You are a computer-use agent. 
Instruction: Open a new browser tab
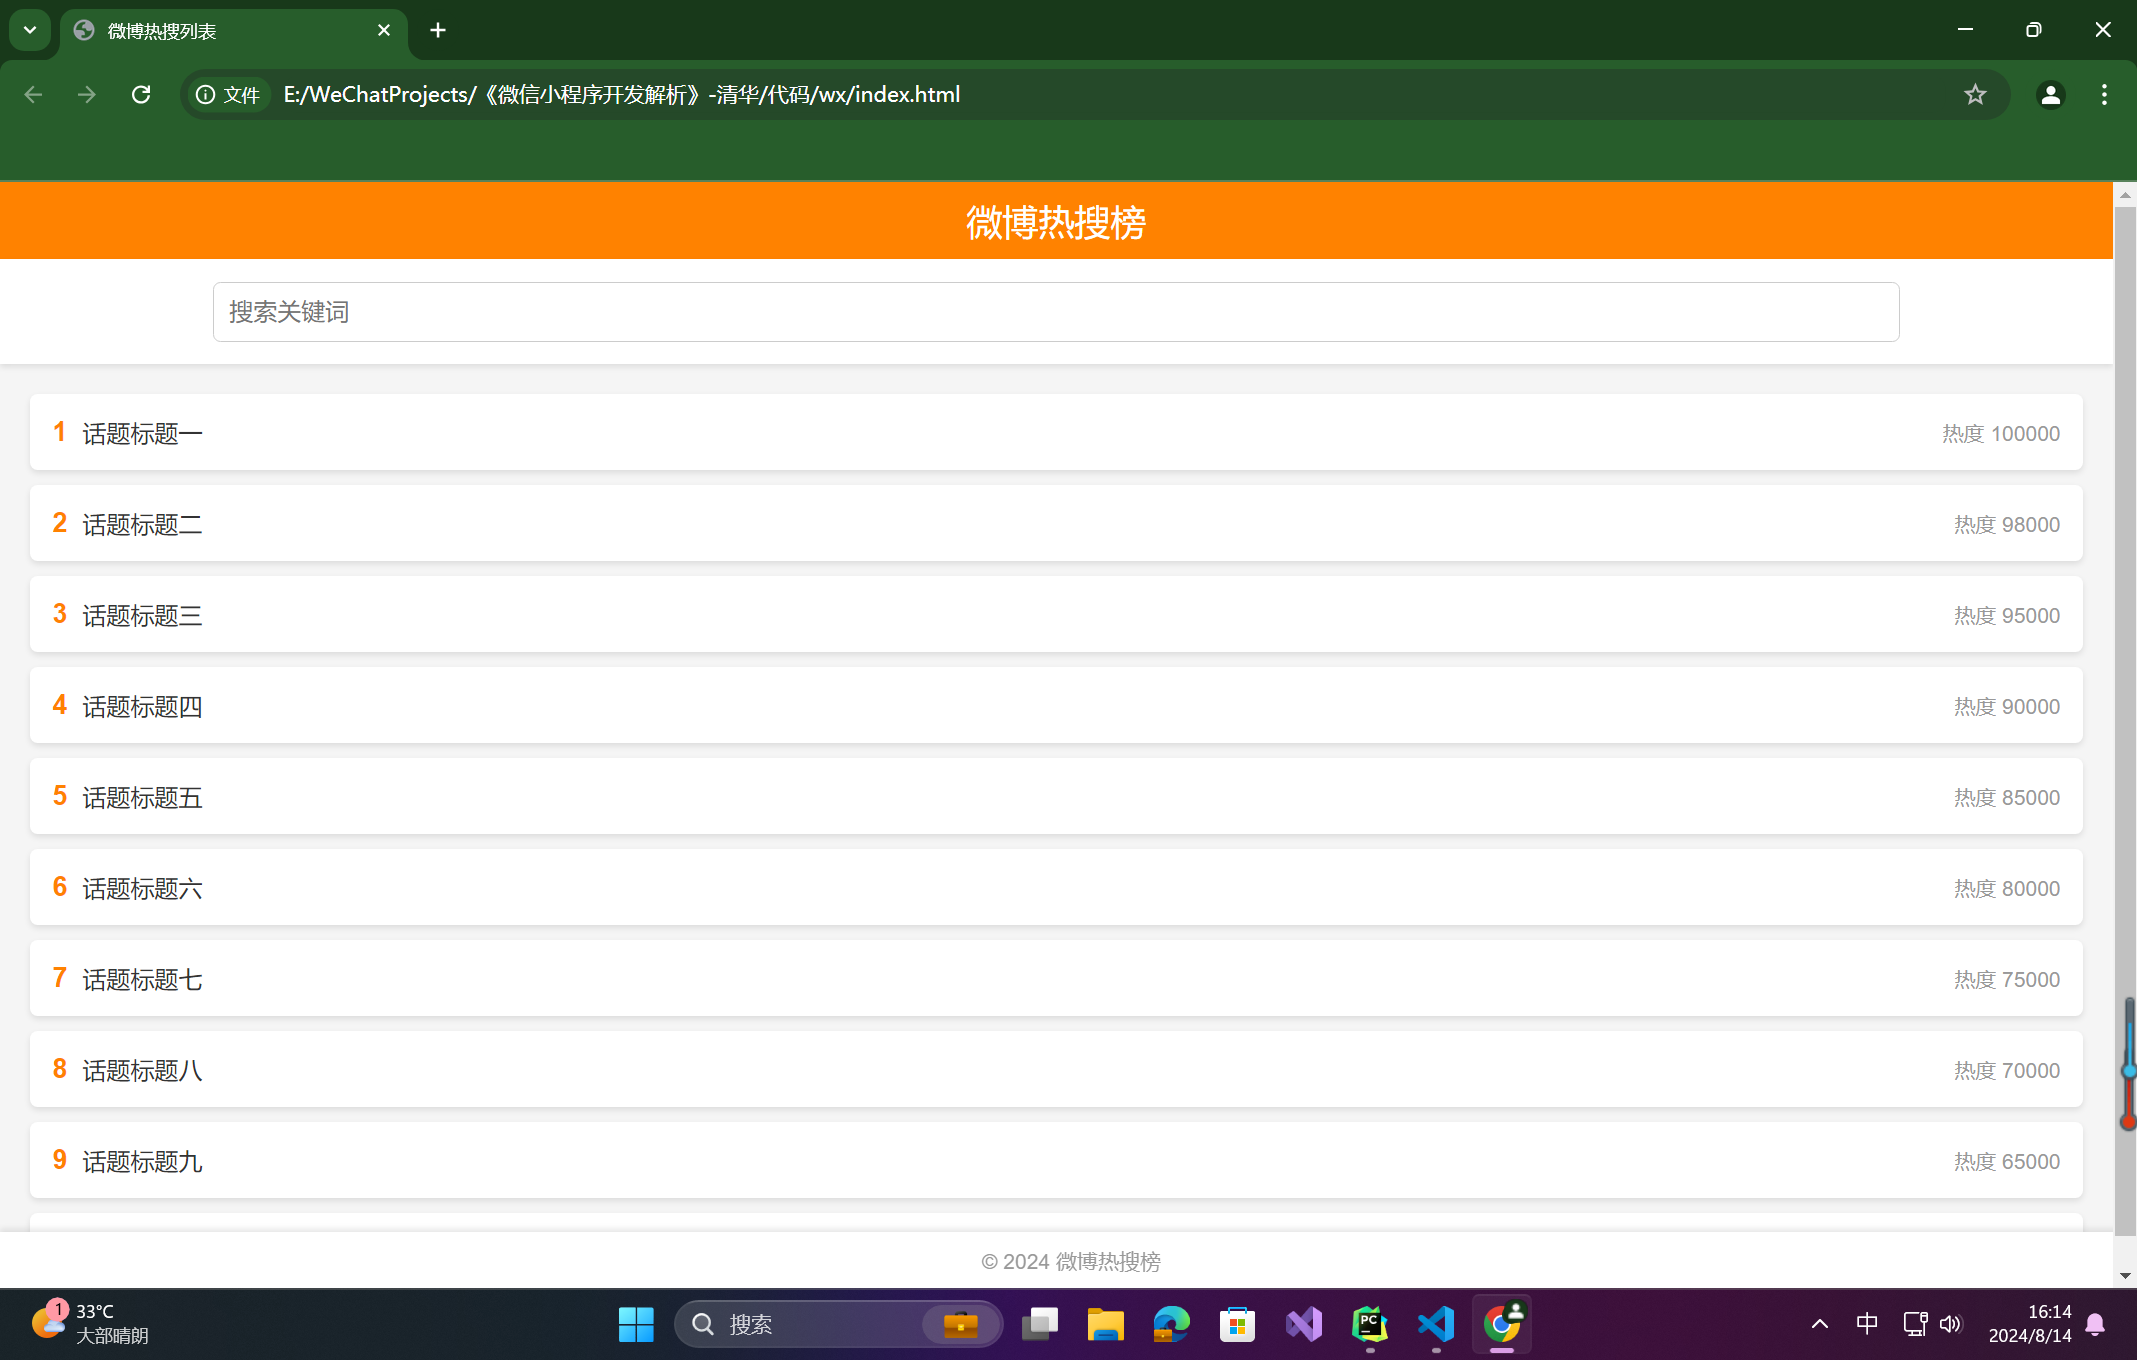tap(438, 30)
